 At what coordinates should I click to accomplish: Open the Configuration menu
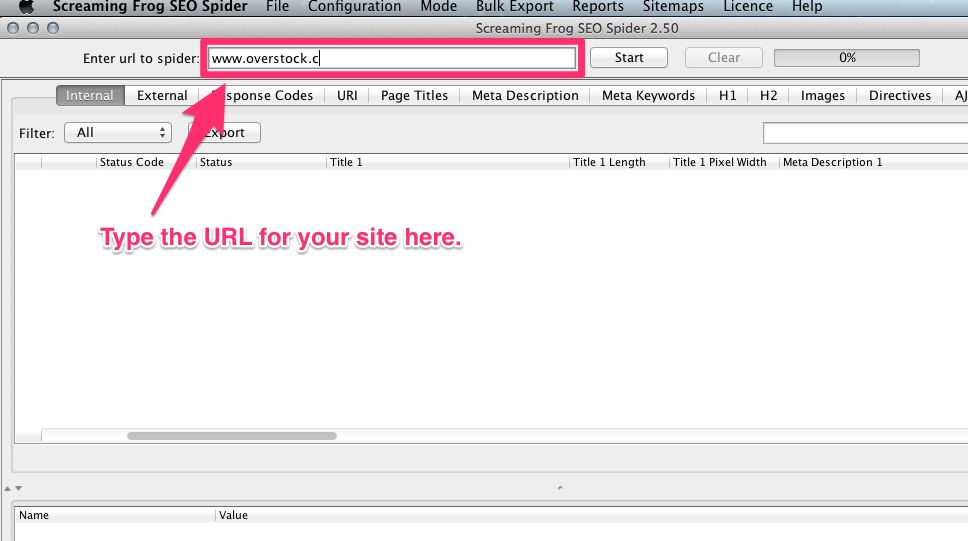pyautogui.click(x=354, y=6)
